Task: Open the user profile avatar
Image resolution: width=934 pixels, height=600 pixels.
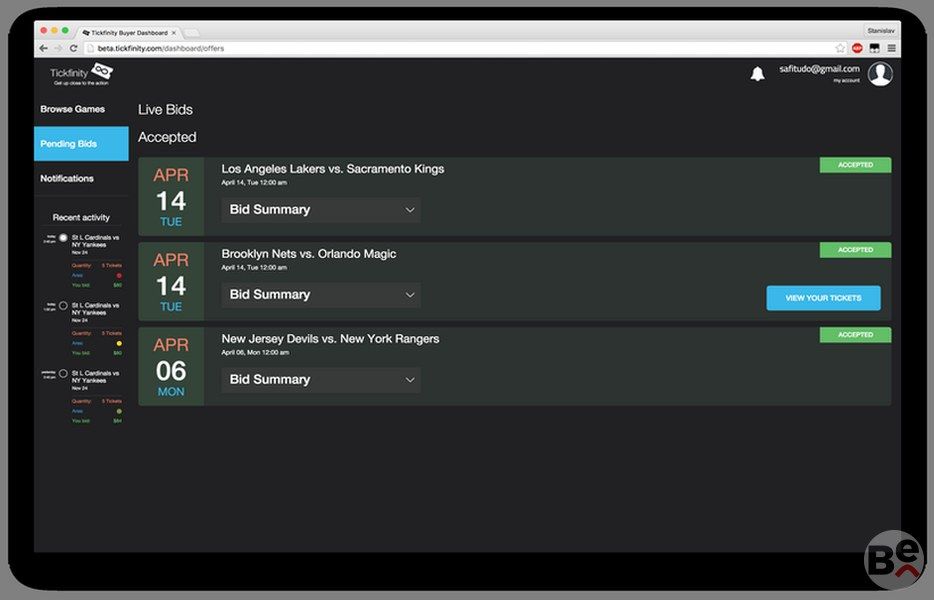Action: [x=880, y=74]
